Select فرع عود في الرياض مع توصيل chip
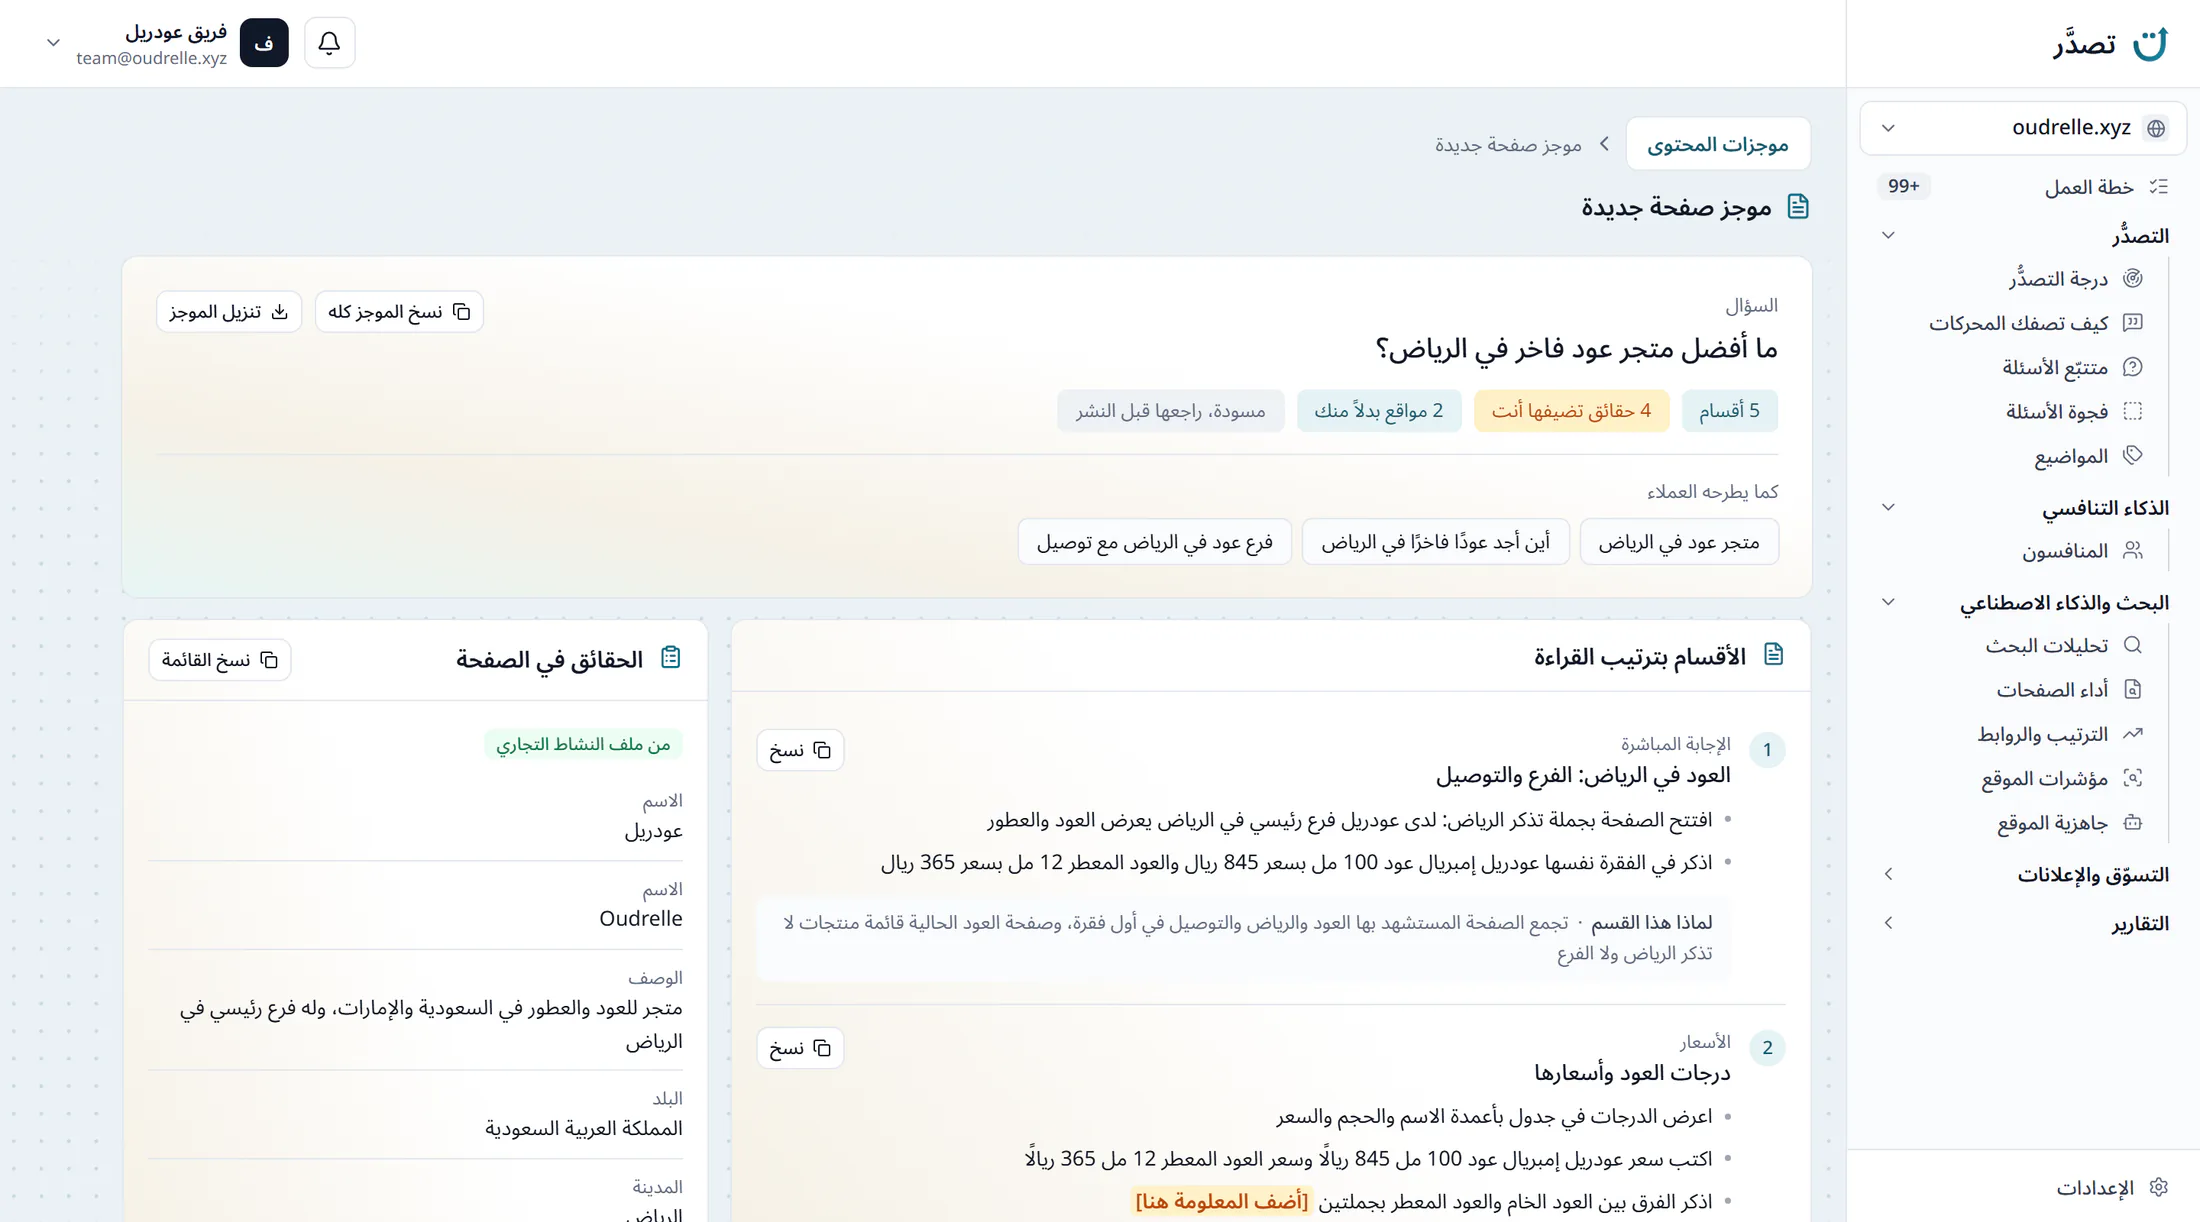The height and width of the screenshot is (1222, 2200). point(1155,542)
